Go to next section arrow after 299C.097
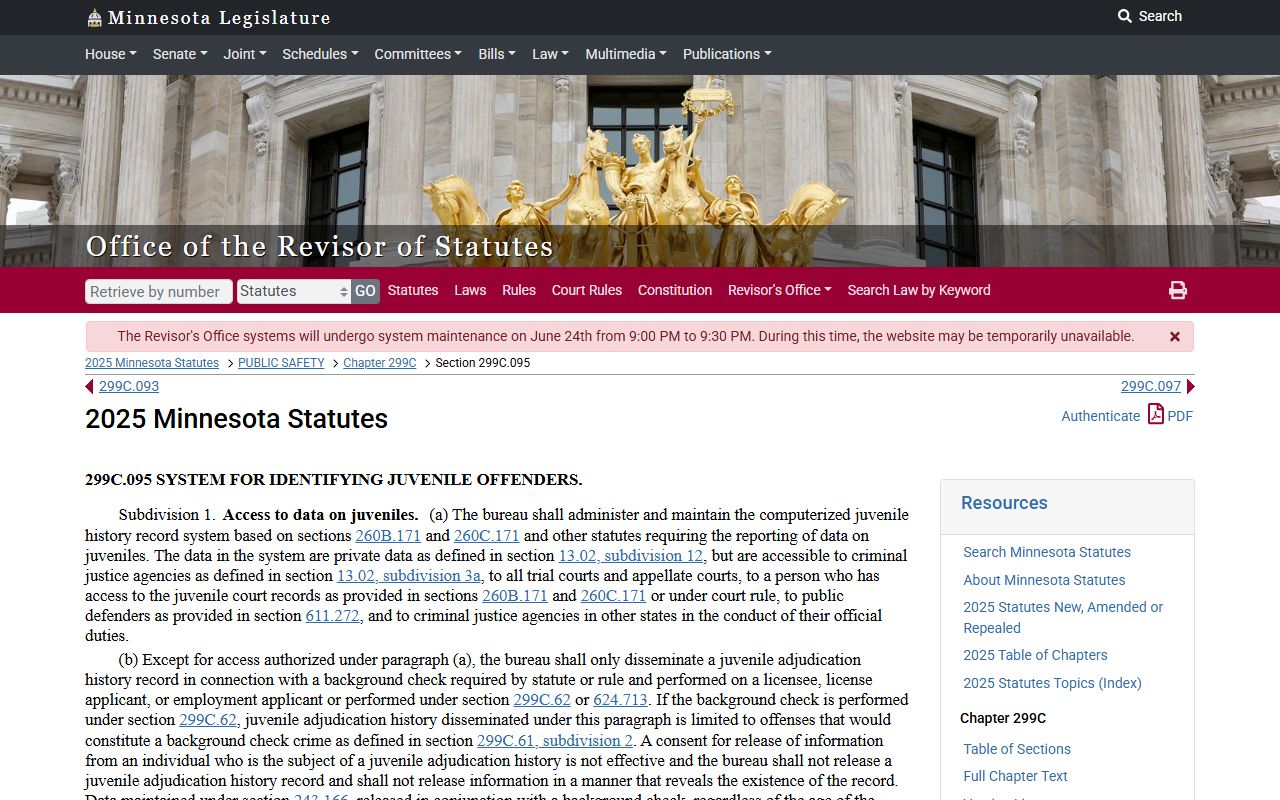The width and height of the screenshot is (1280, 800). [1190, 387]
